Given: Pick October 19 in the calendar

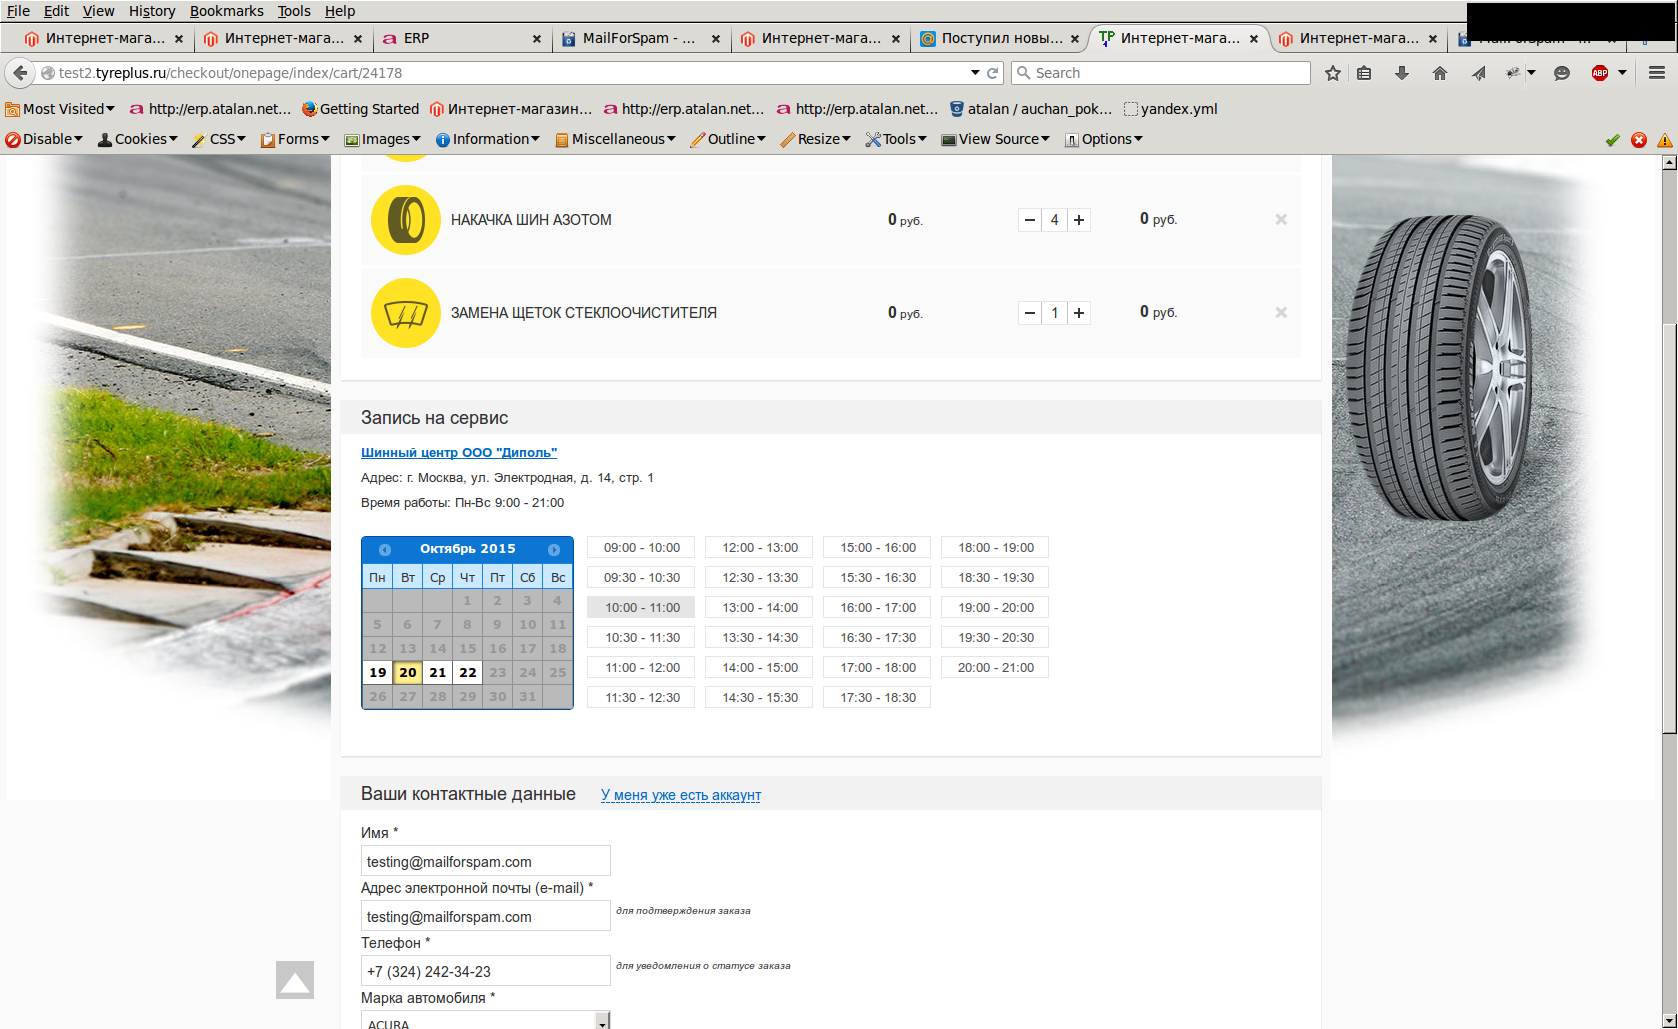Looking at the screenshot, I should click(x=378, y=673).
